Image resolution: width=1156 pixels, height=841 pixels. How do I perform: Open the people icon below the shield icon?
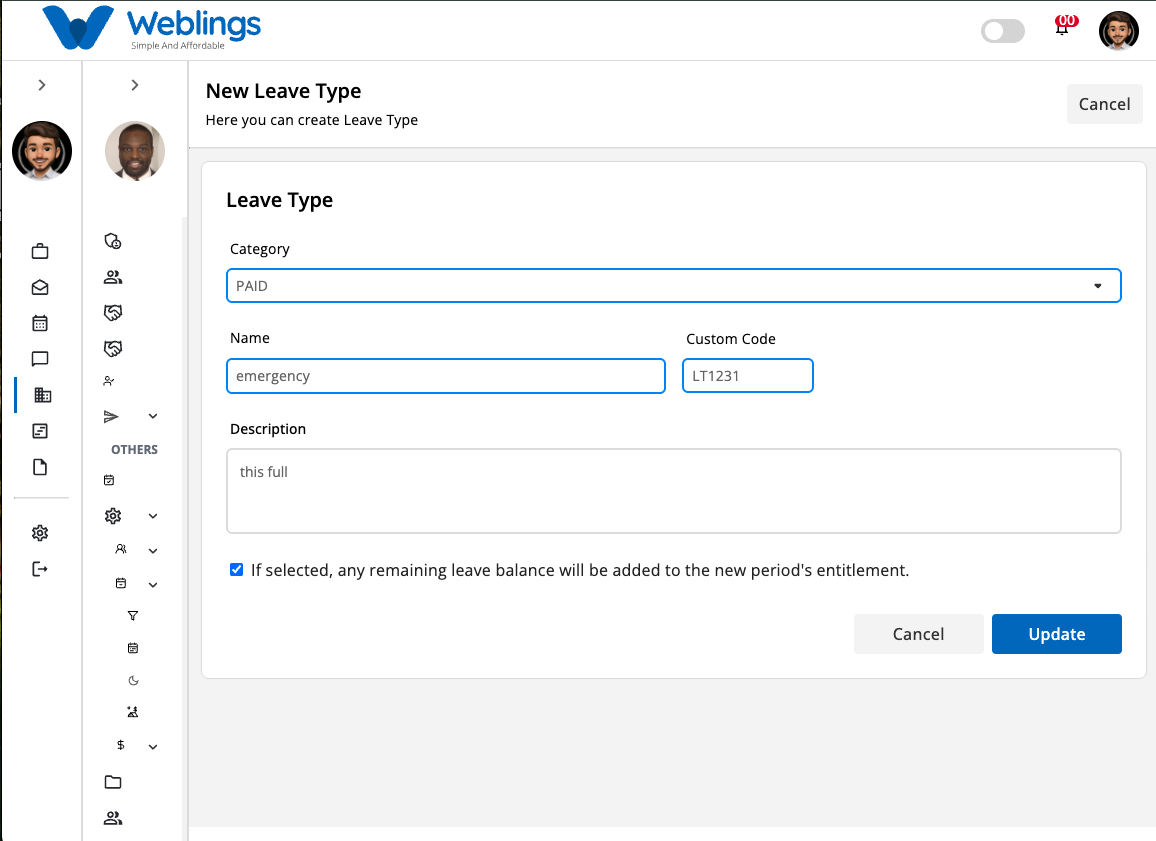click(x=113, y=277)
